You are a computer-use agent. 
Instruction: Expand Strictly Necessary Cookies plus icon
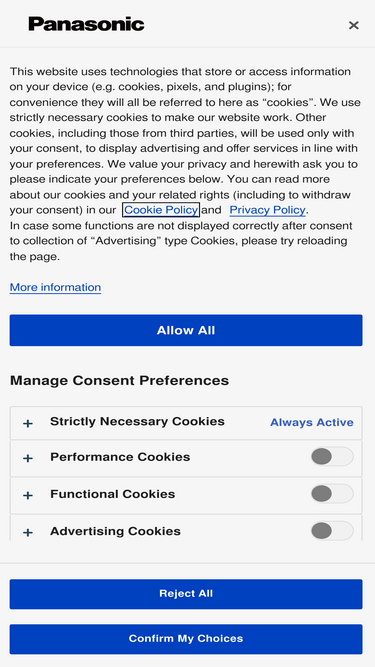pyautogui.click(x=28, y=423)
